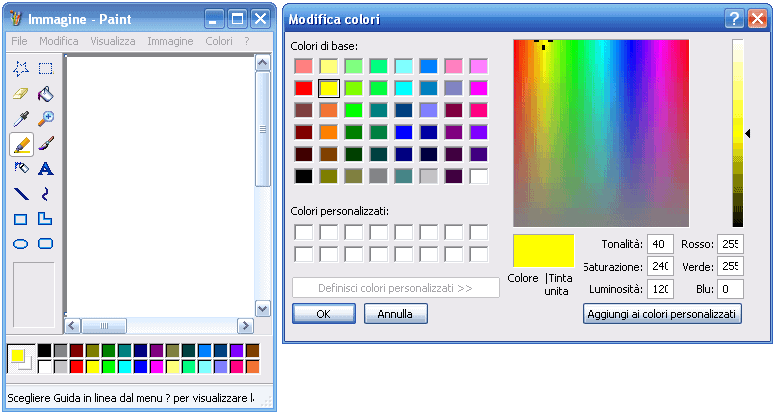Select the Ellipse shape tool
This screenshot has width=774, height=413.
(x=21, y=244)
